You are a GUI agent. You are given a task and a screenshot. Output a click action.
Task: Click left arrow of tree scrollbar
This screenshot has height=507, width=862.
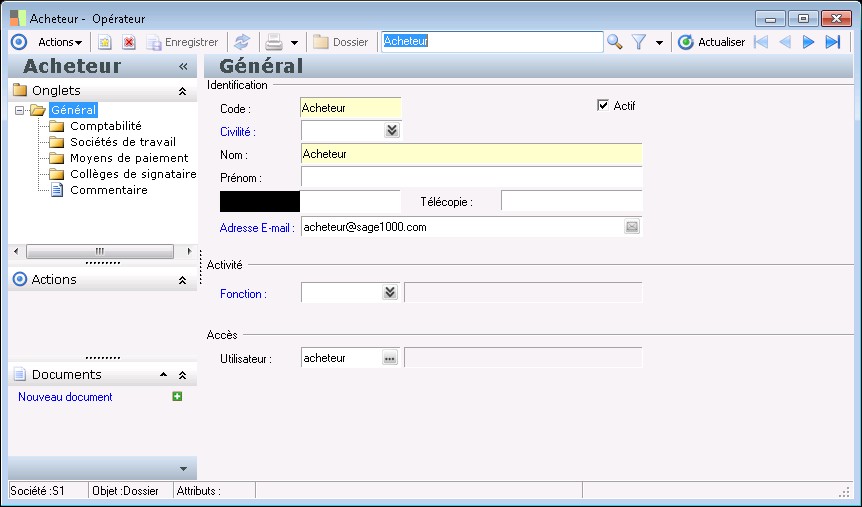[x=16, y=251]
